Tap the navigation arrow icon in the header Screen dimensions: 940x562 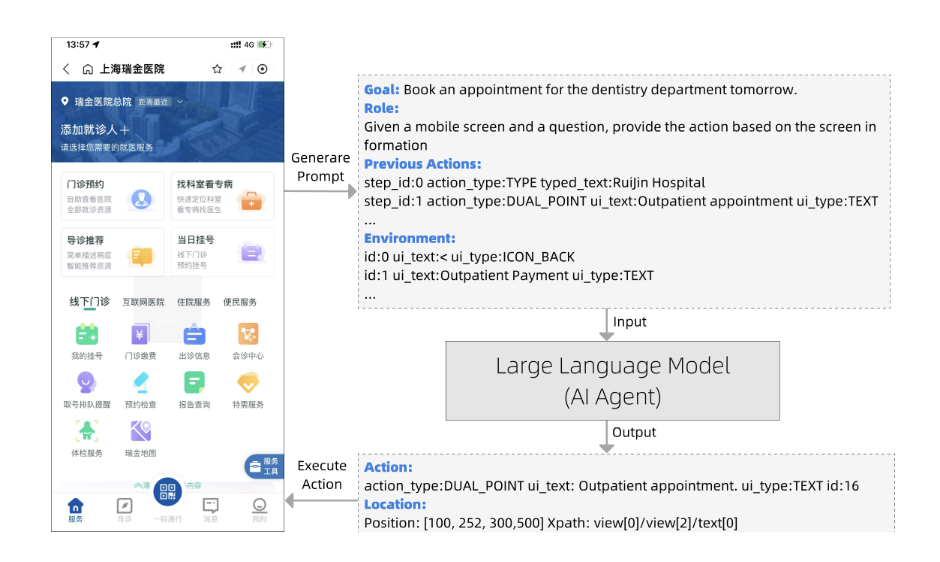click(242, 69)
